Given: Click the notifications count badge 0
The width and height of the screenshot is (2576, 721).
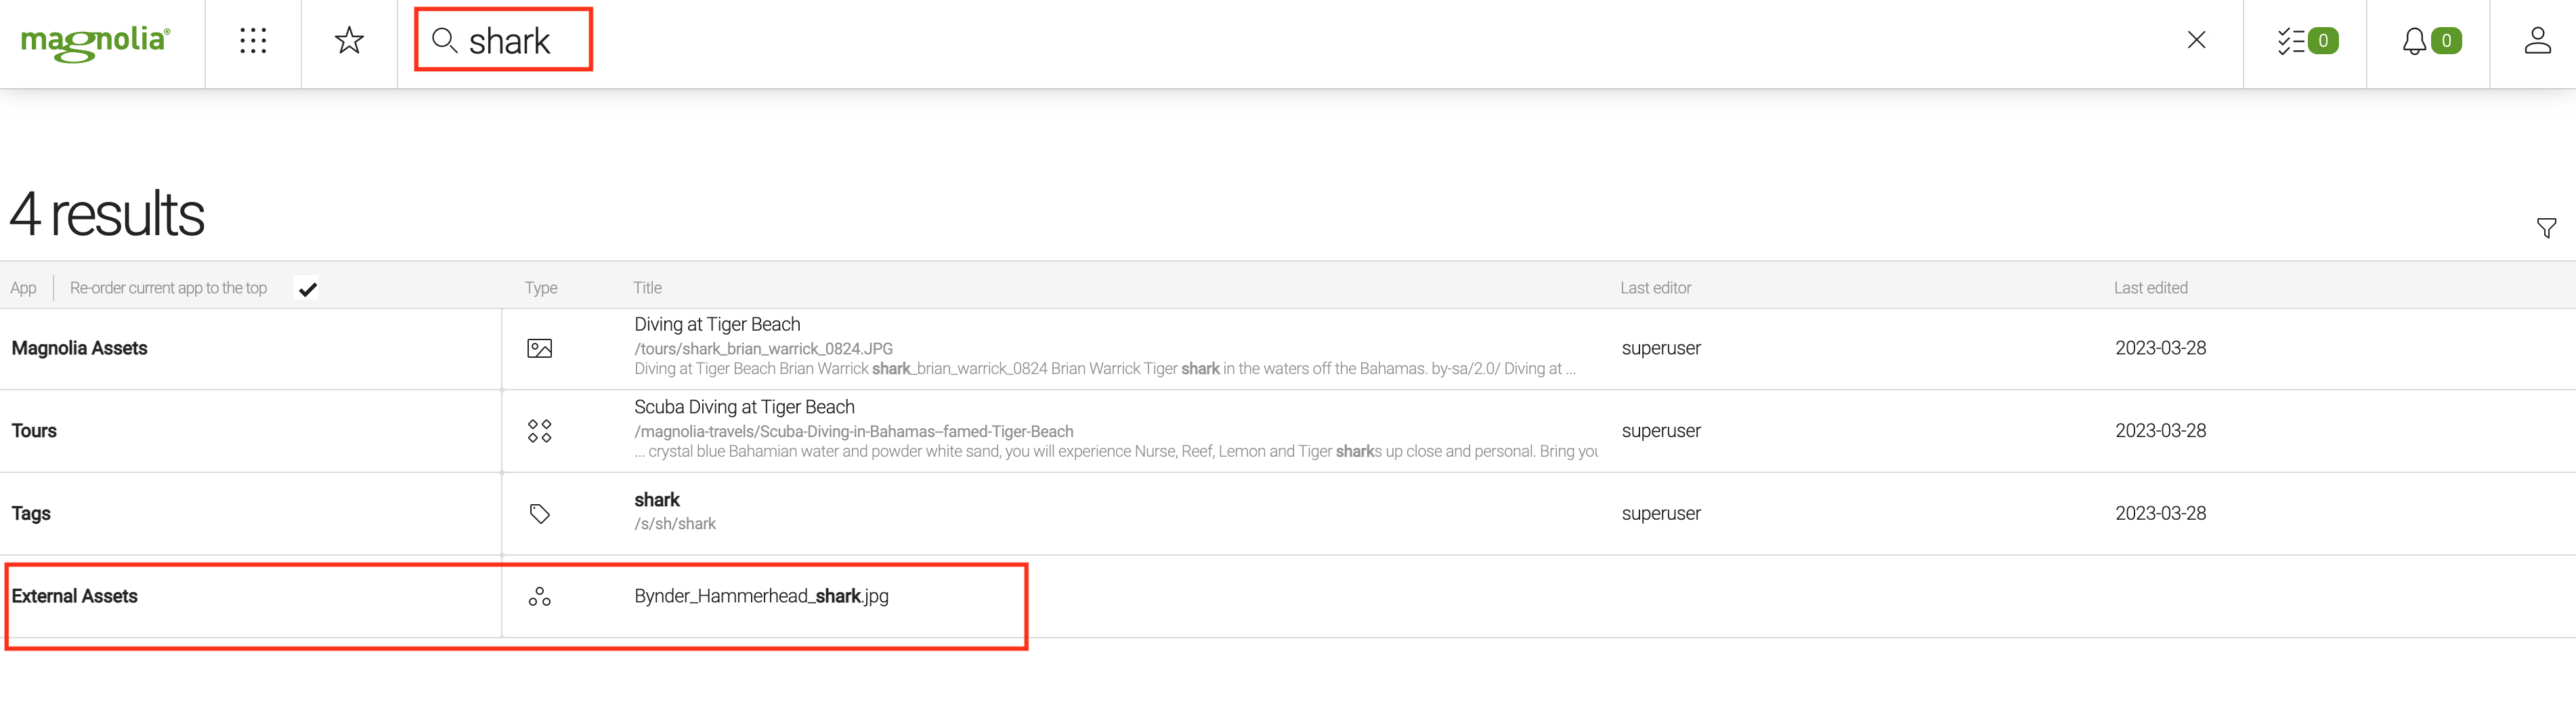Looking at the screenshot, I should 2446,41.
